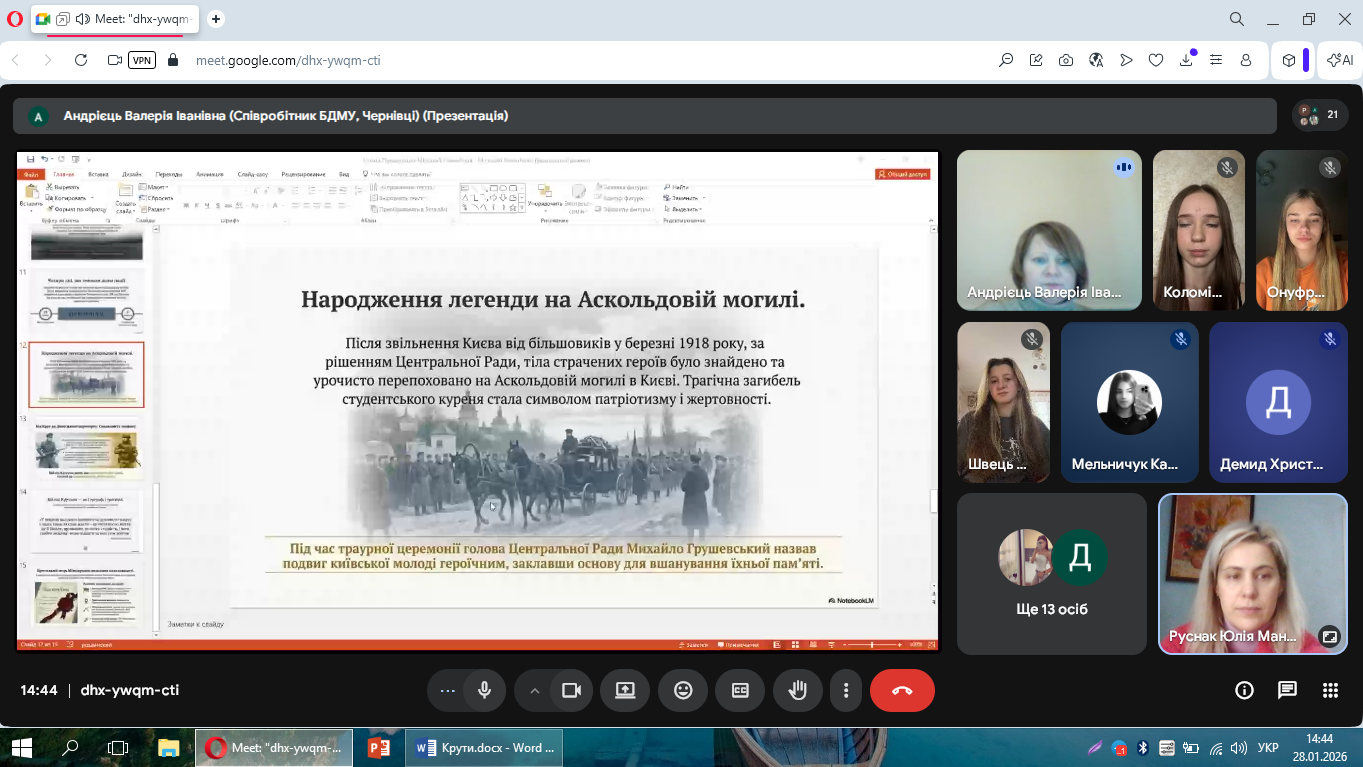This screenshot has height=767, width=1363.
Task: Open audio settings three-dot button beside mic
Action: (x=447, y=690)
